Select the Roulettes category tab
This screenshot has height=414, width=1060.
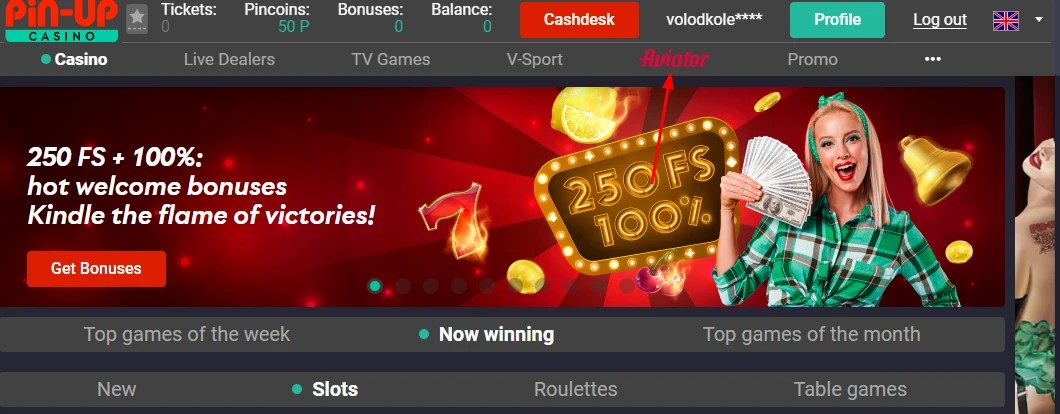[x=575, y=390]
